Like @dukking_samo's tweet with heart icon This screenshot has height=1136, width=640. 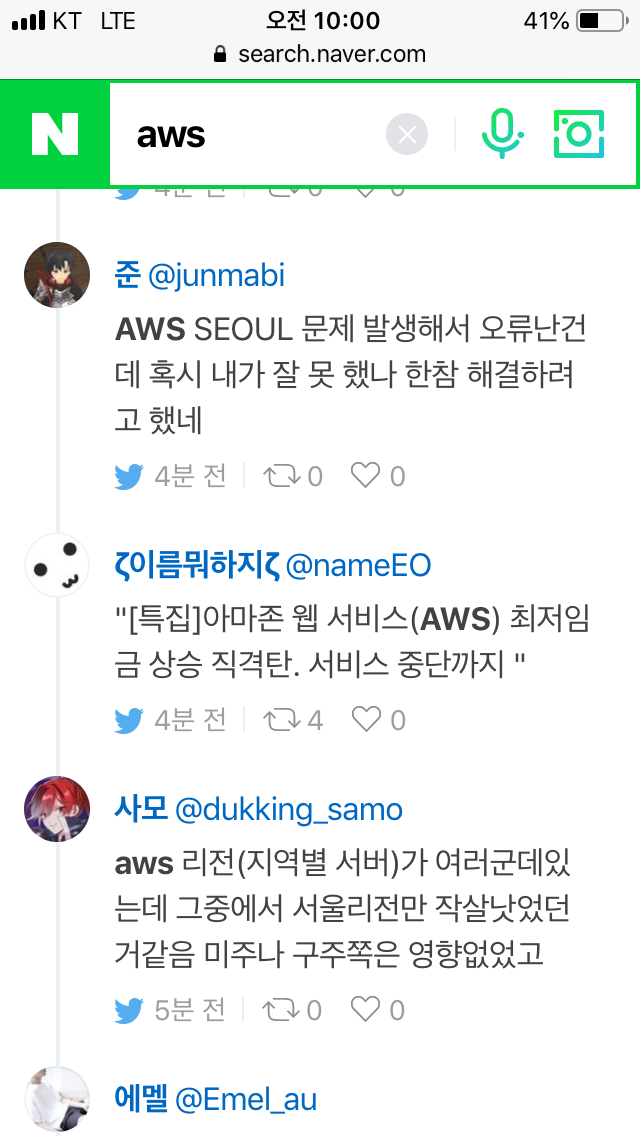[366, 1010]
